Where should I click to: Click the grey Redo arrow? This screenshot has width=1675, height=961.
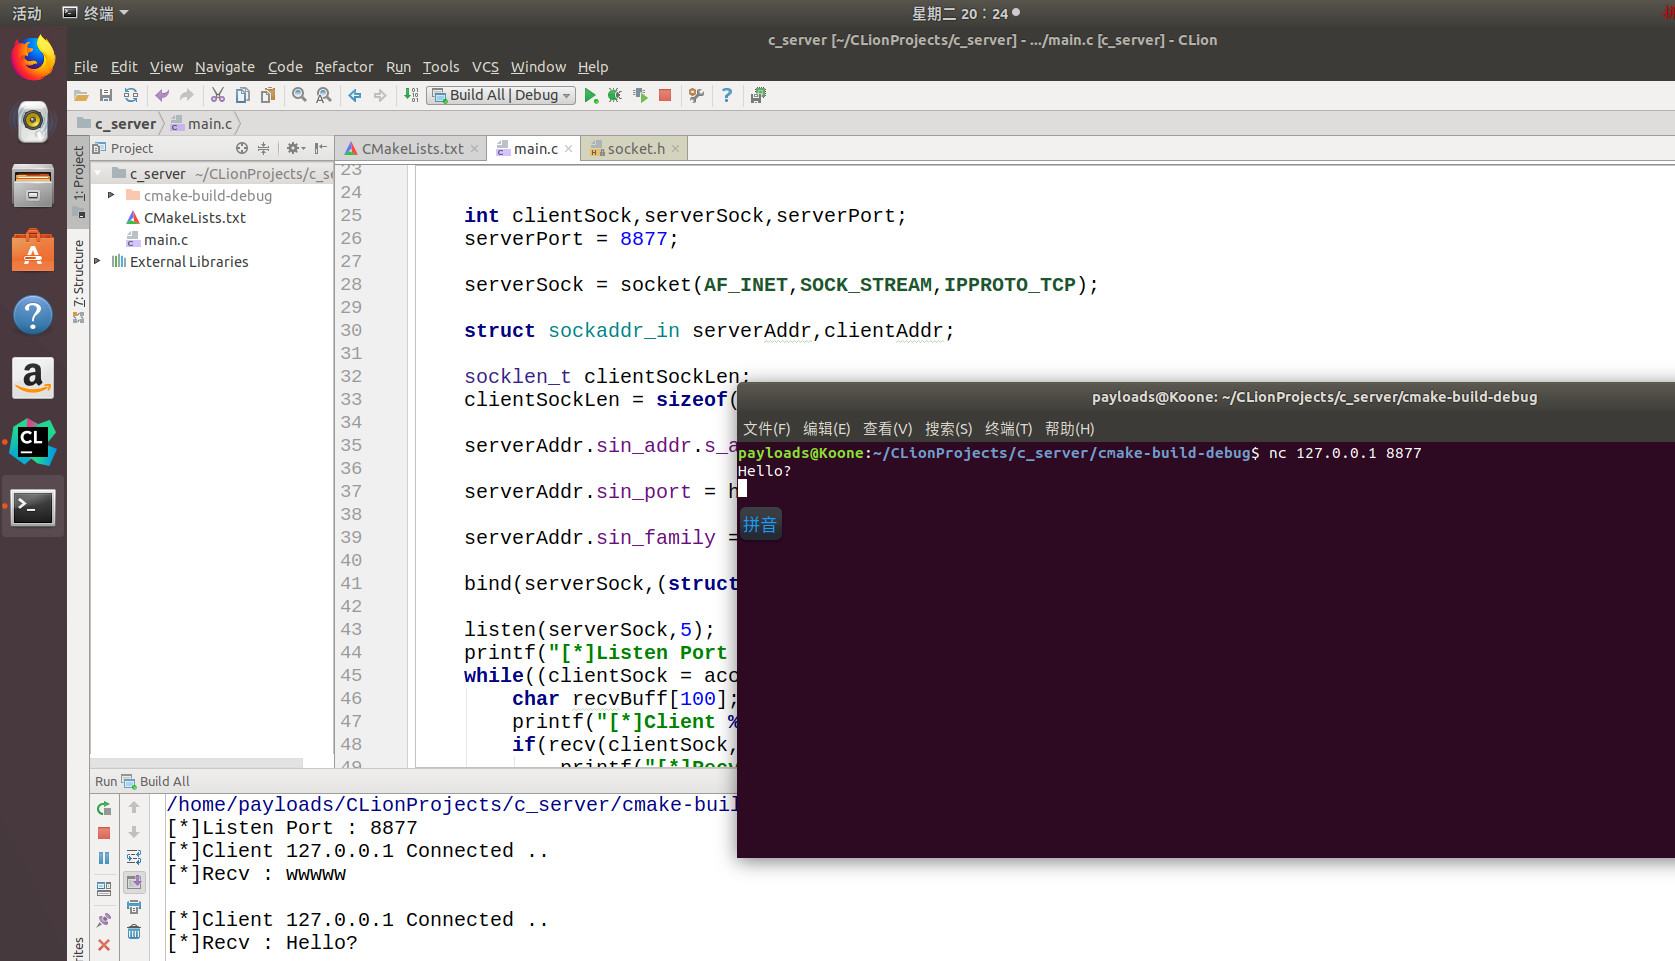coord(187,95)
